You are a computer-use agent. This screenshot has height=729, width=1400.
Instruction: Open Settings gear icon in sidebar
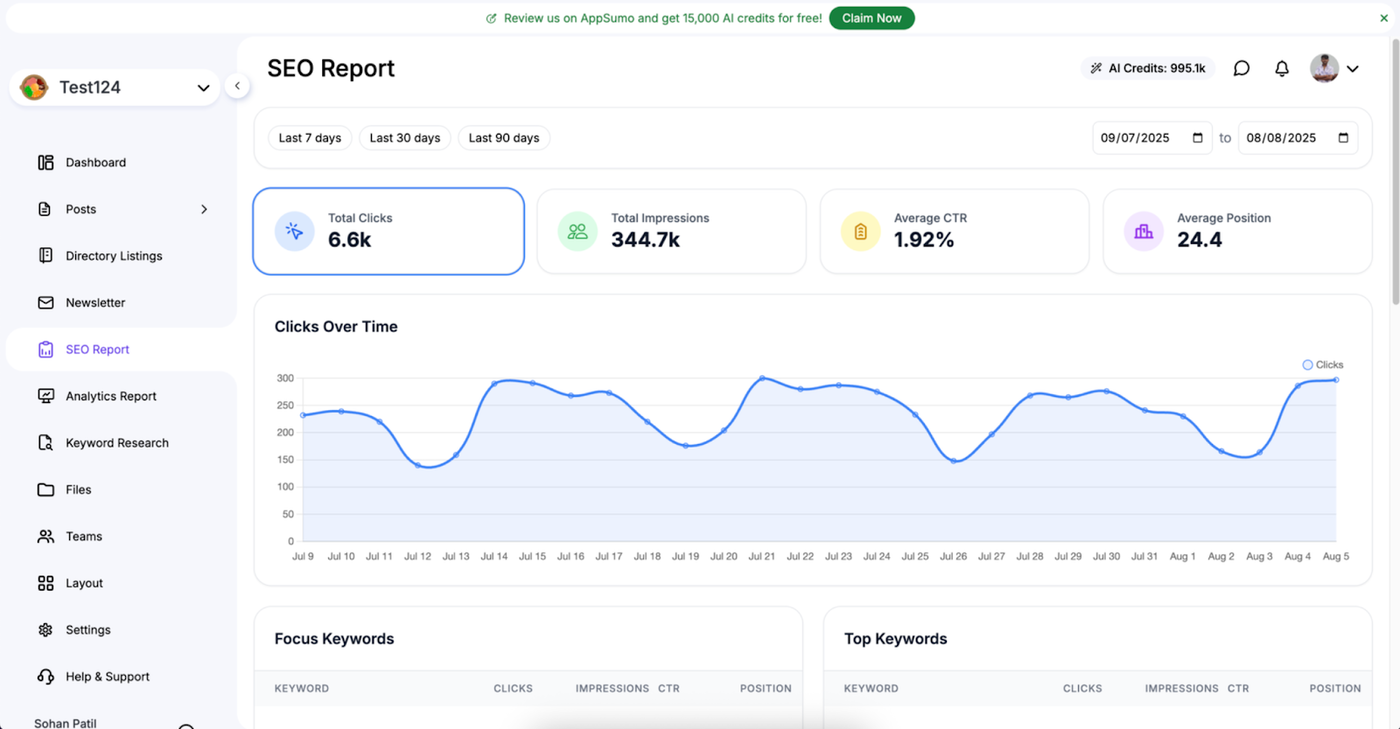46,630
